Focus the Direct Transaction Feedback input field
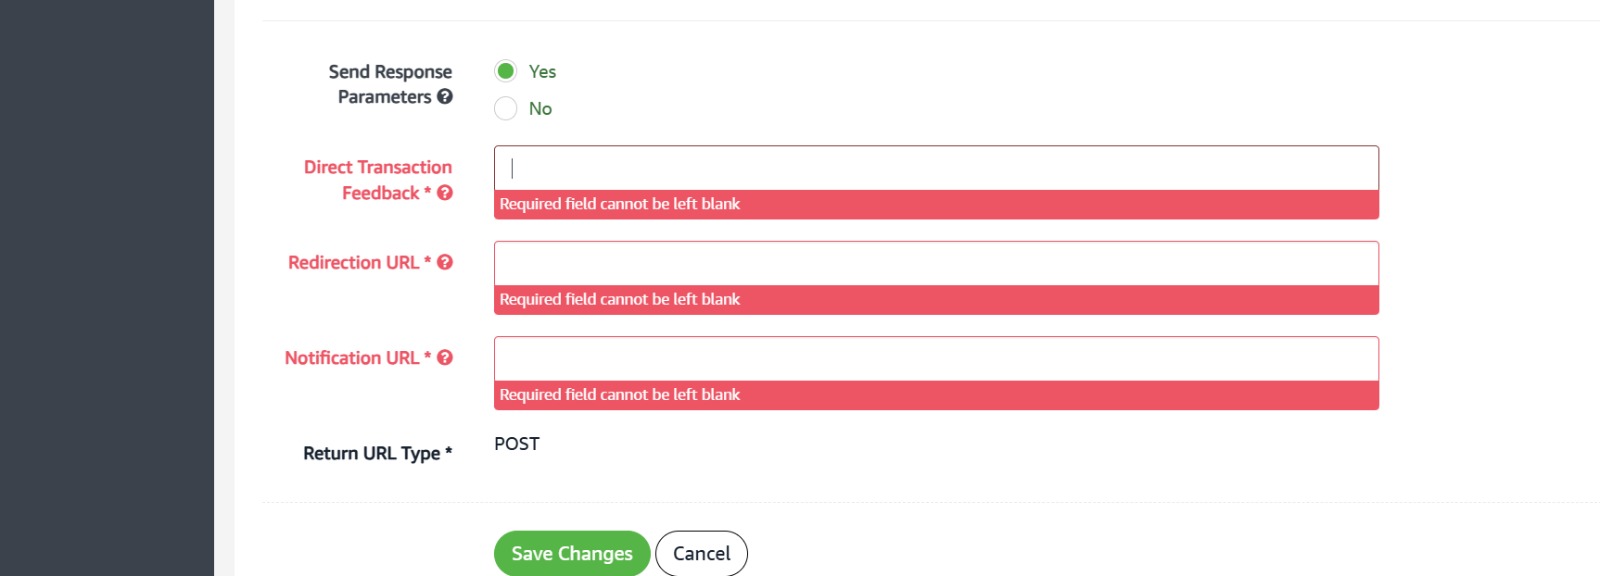1600x576 pixels. pos(936,168)
